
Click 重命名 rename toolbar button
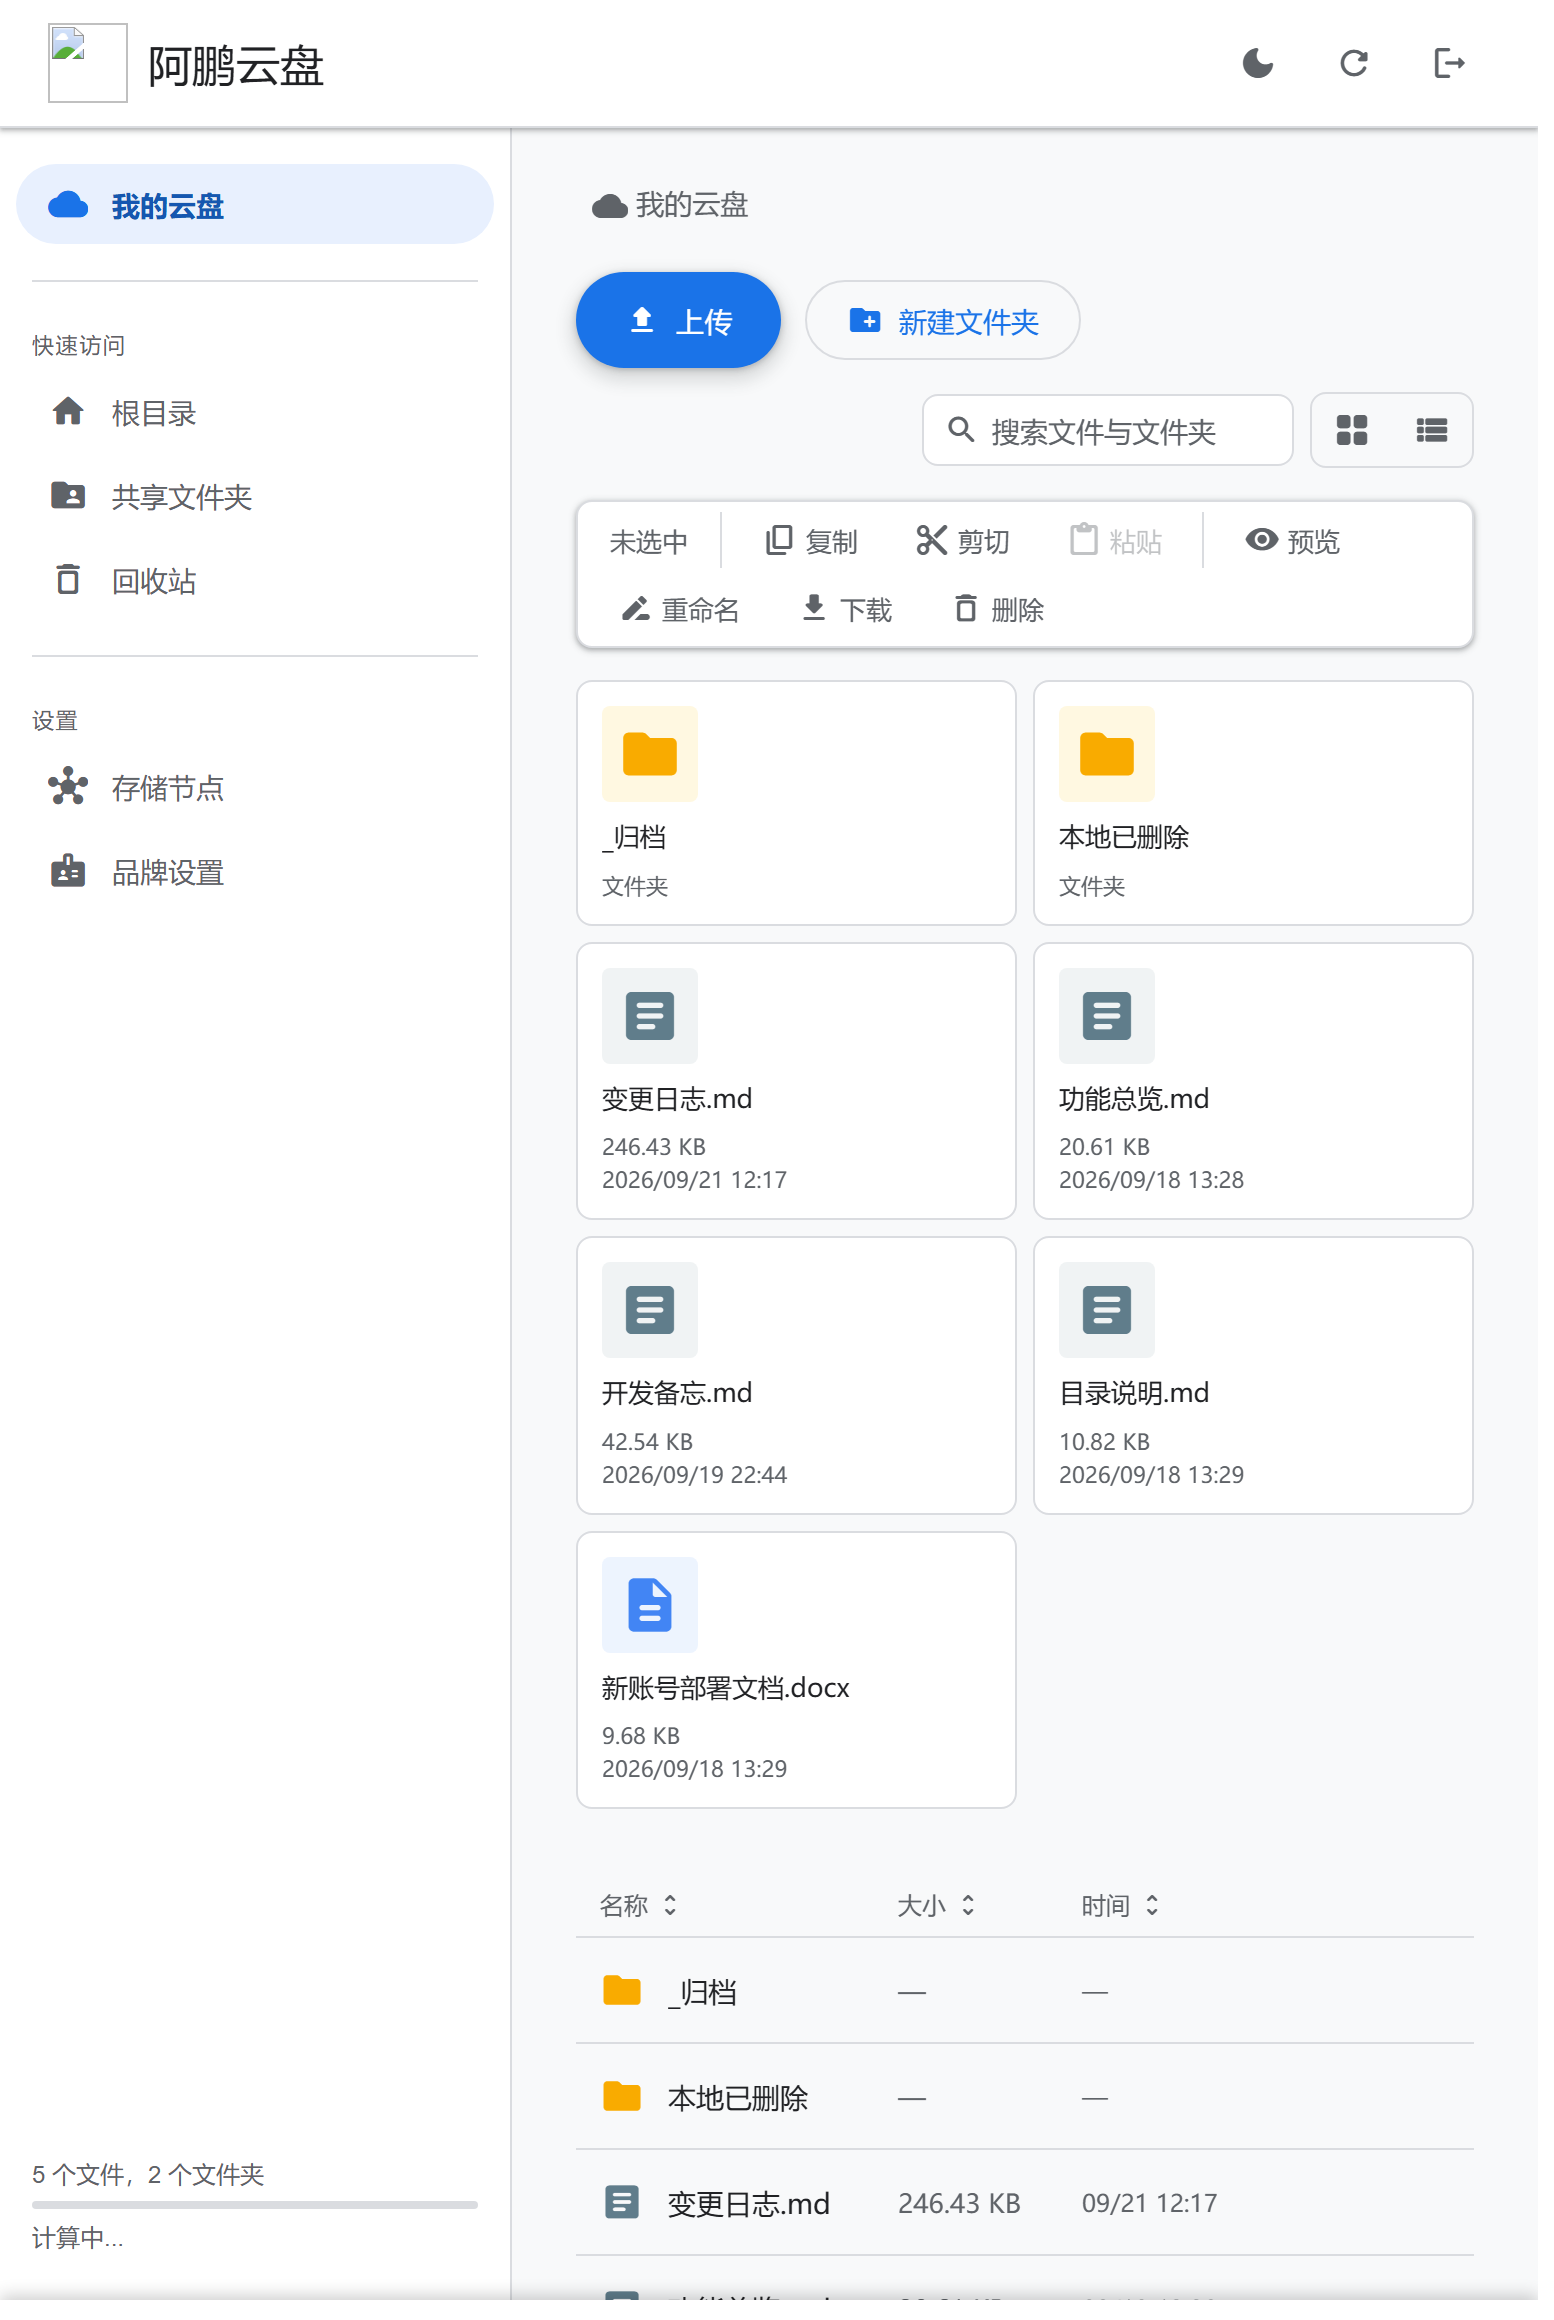click(680, 609)
